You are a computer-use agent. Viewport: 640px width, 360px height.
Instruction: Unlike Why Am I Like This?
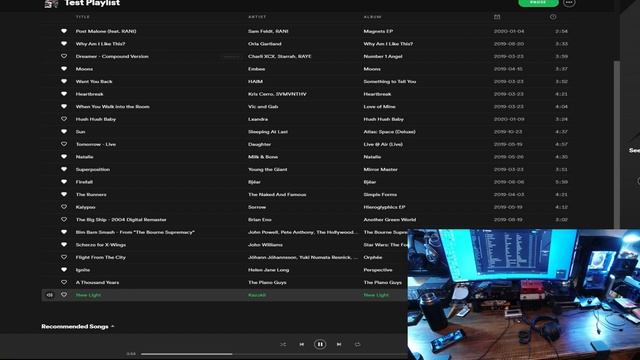(64, 44)
